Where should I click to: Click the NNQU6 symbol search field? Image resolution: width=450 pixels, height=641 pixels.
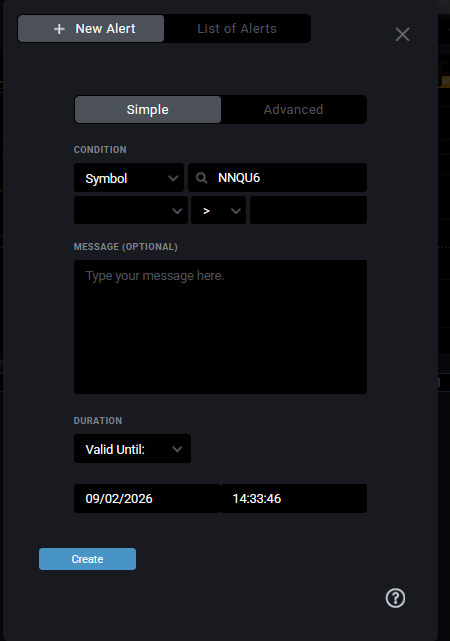coord(277,178)
